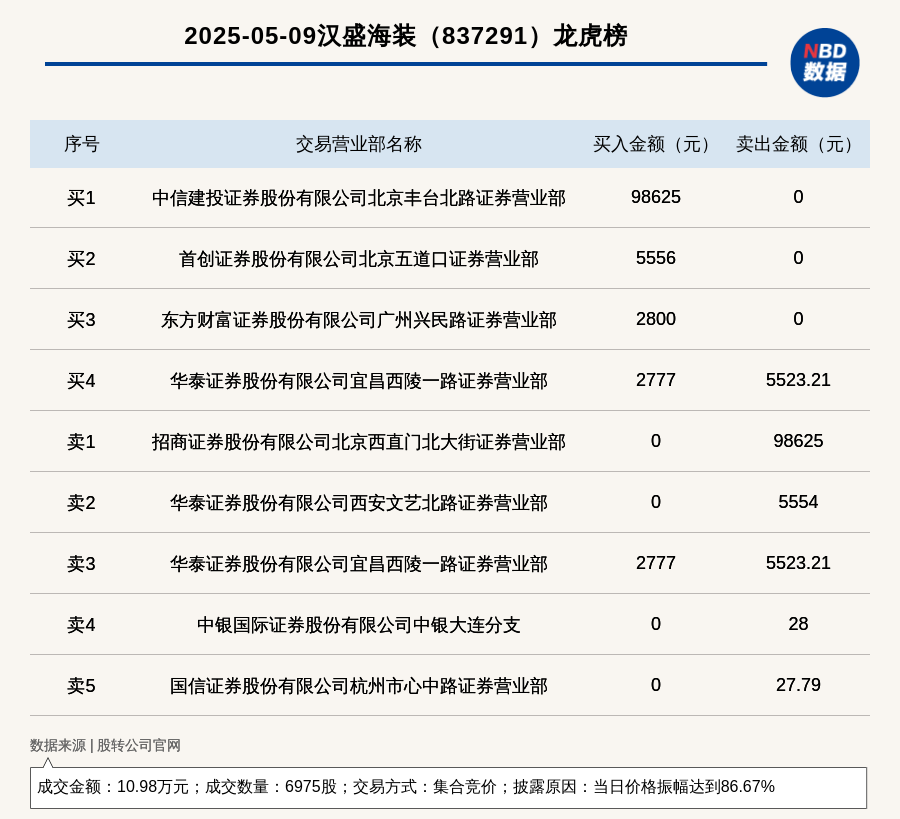Select the 买1 row label
Image resolution: width=900 pixels, height=819 pixels.
82,198
